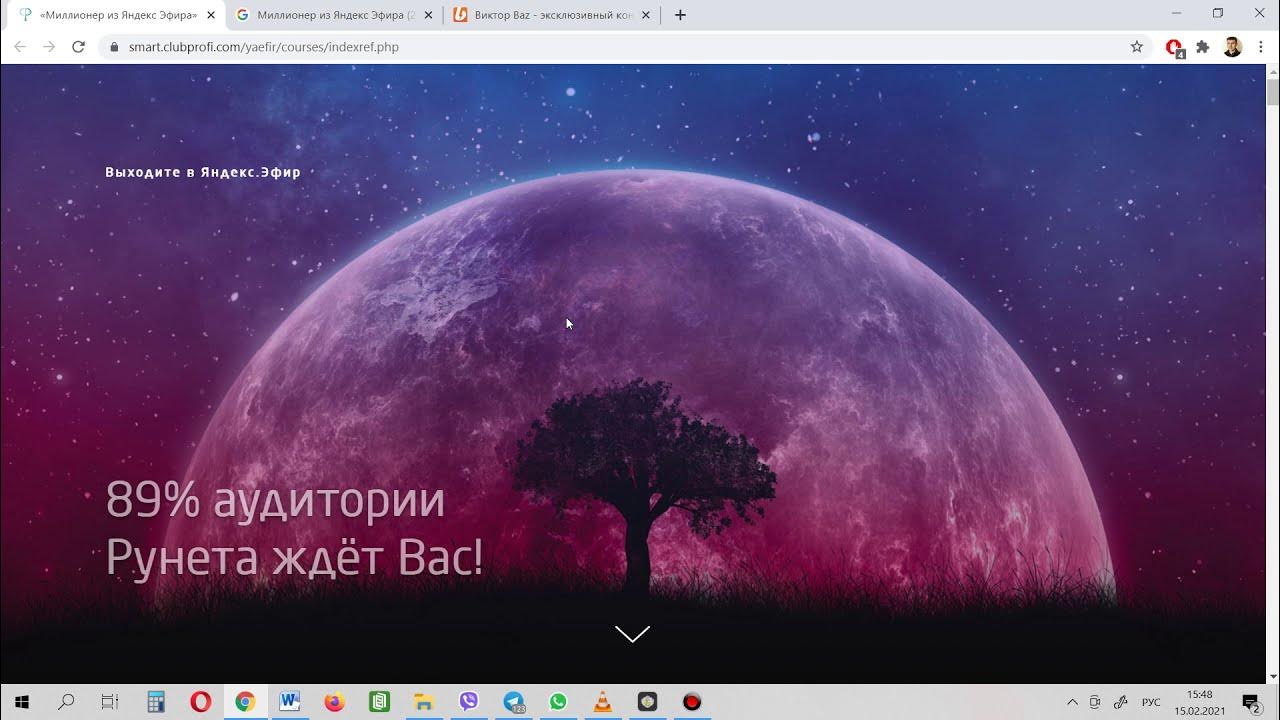The height and width of the screenshot is (720, 1280).
Task: Open Windows search from the taskbar
Action: point(66,702)
